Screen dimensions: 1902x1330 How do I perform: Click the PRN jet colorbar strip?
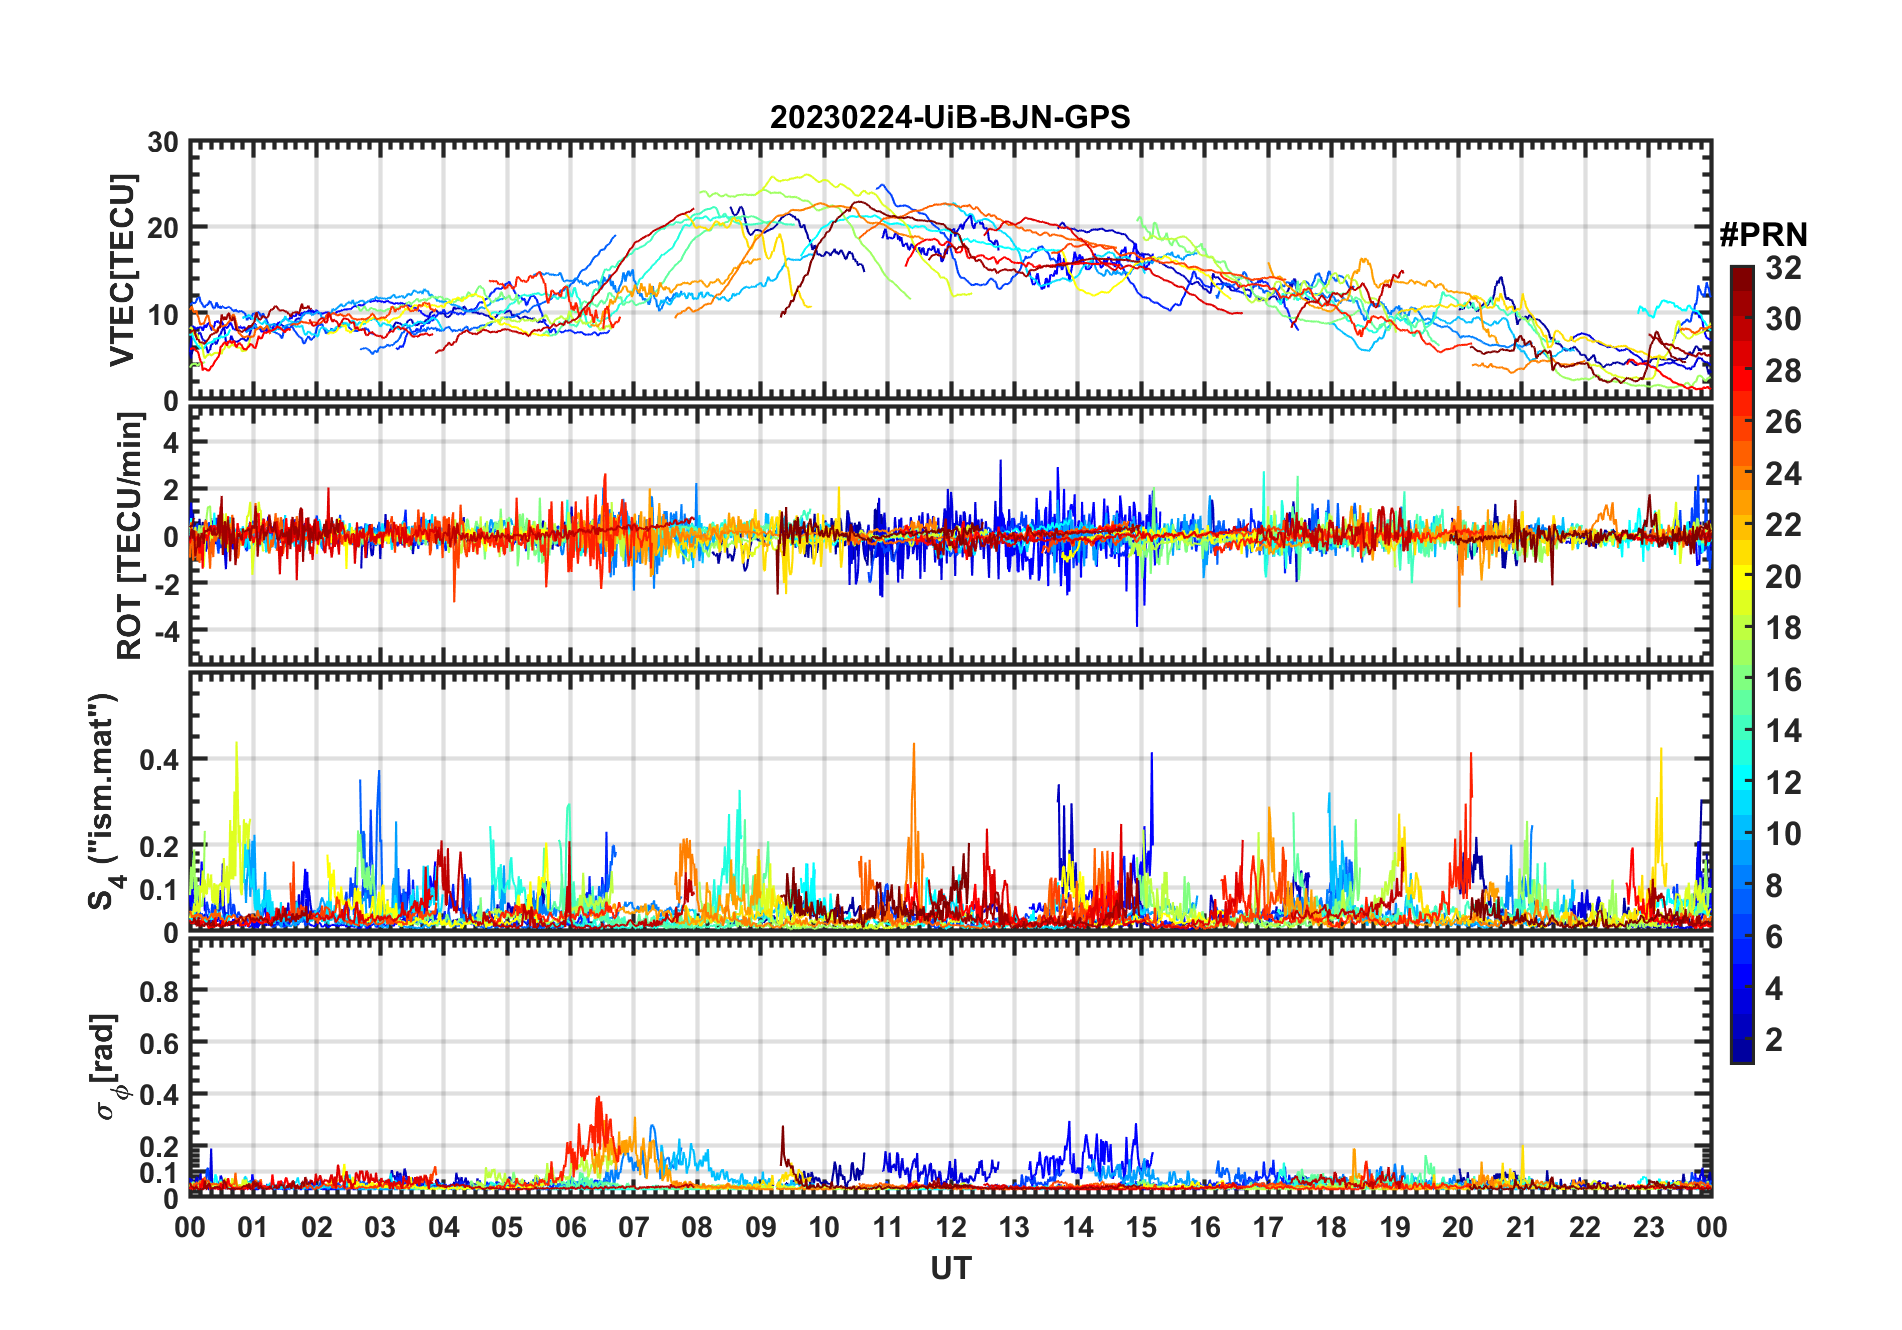click(x=1742, y=664)
